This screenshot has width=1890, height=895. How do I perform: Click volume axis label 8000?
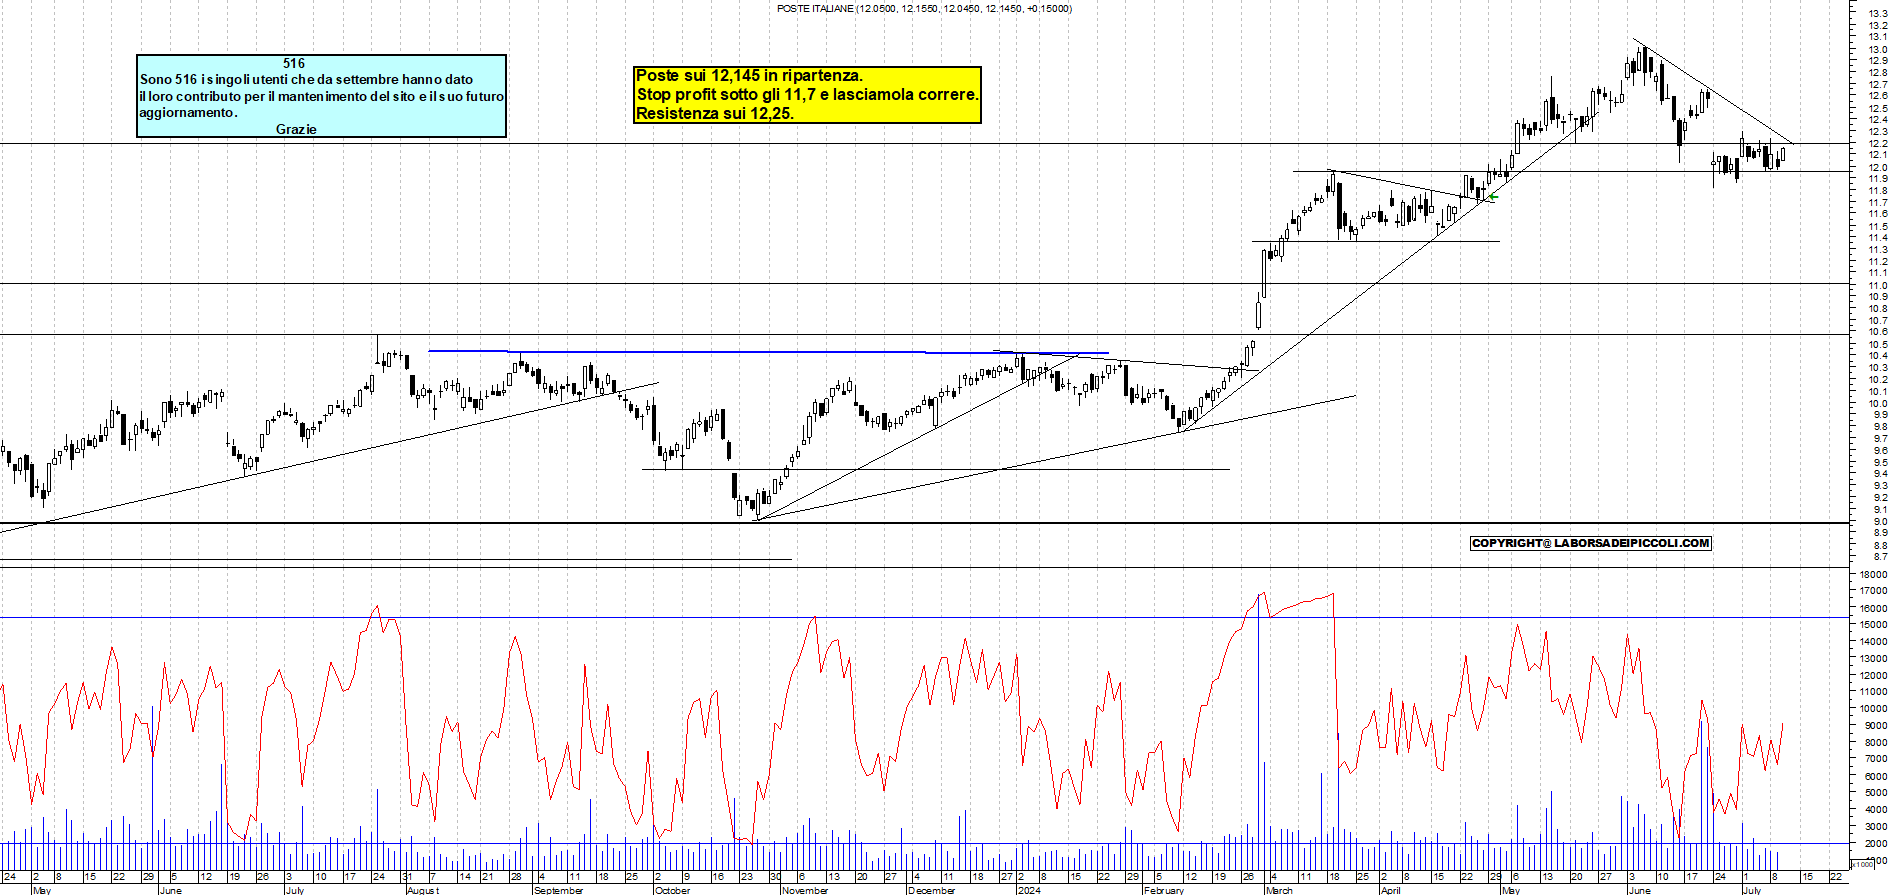click(x=1875, y=743)
